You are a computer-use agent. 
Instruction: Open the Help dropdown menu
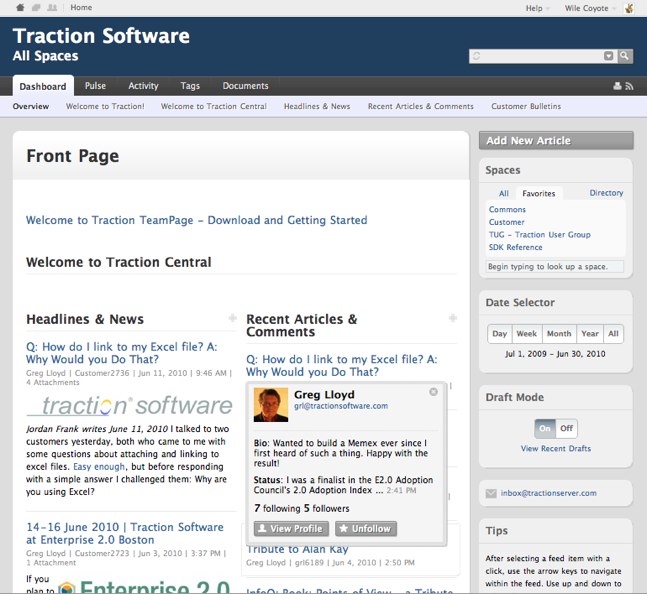point(538,8)
